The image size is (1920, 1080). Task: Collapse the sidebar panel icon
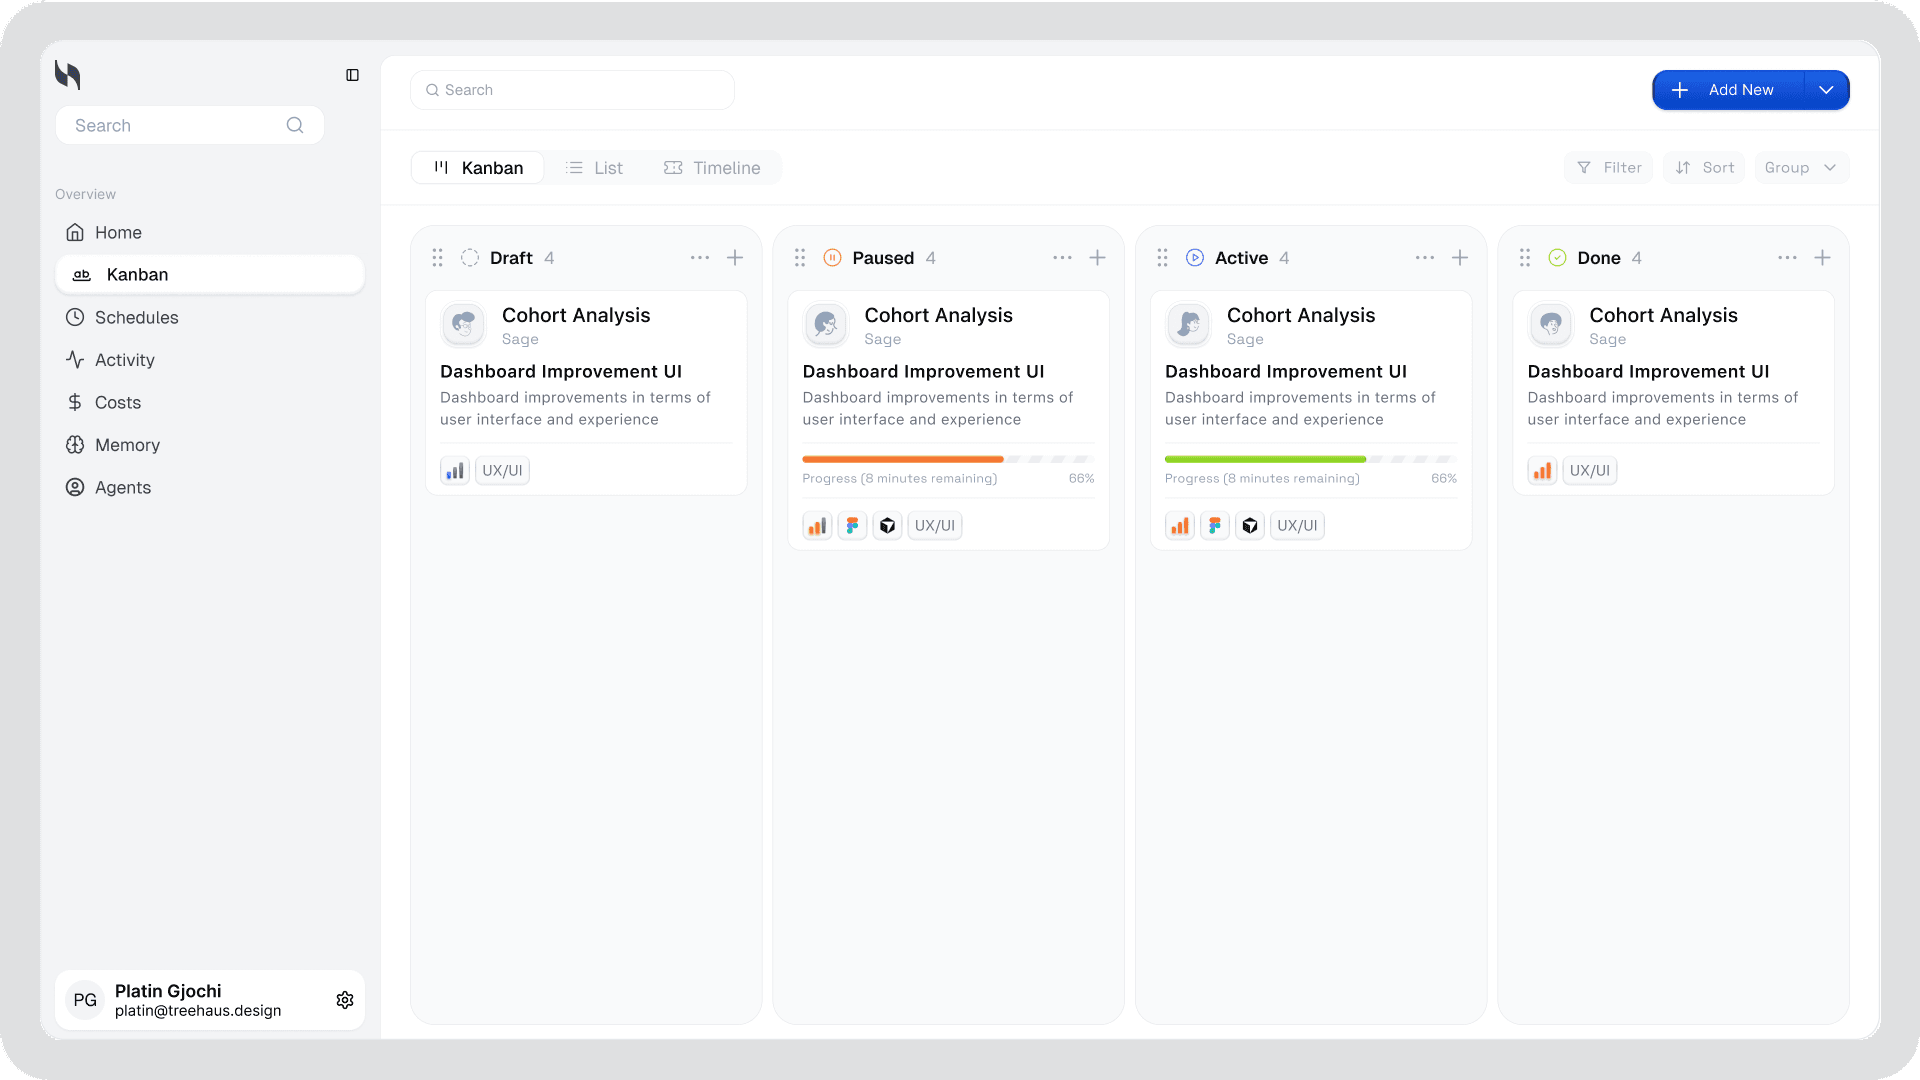pyautogui.click(x=352, y=75)
